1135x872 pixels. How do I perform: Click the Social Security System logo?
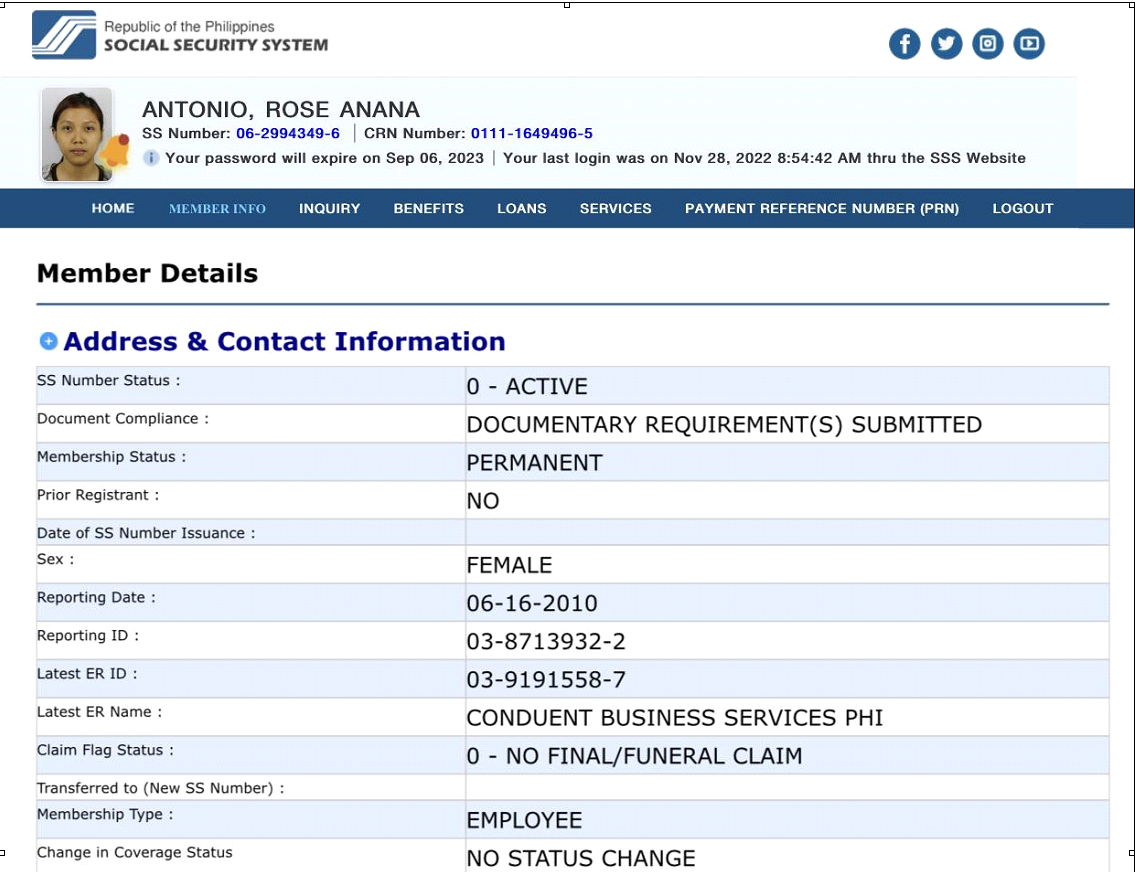pyautogui.click(x=180, y=36)
